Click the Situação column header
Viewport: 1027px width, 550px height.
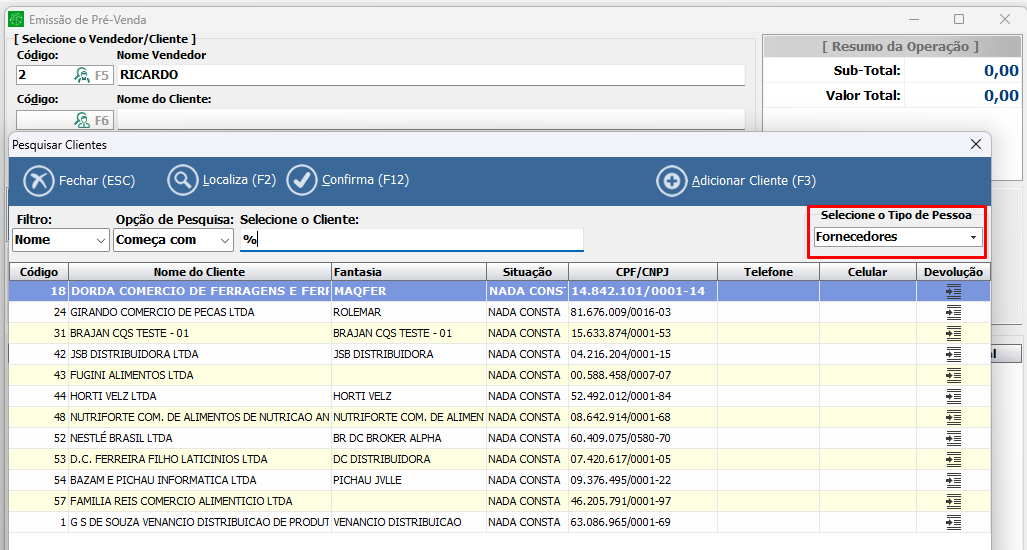527,272
